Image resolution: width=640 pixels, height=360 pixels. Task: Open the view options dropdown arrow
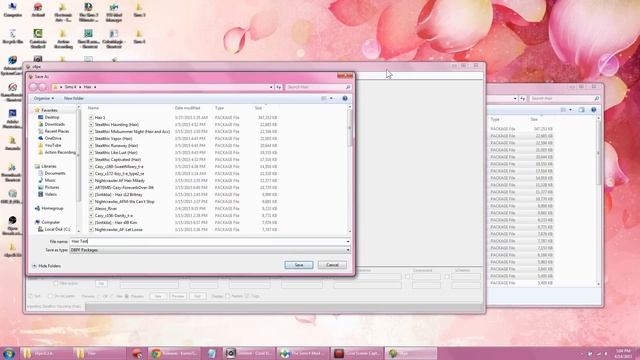coord(331,98)
